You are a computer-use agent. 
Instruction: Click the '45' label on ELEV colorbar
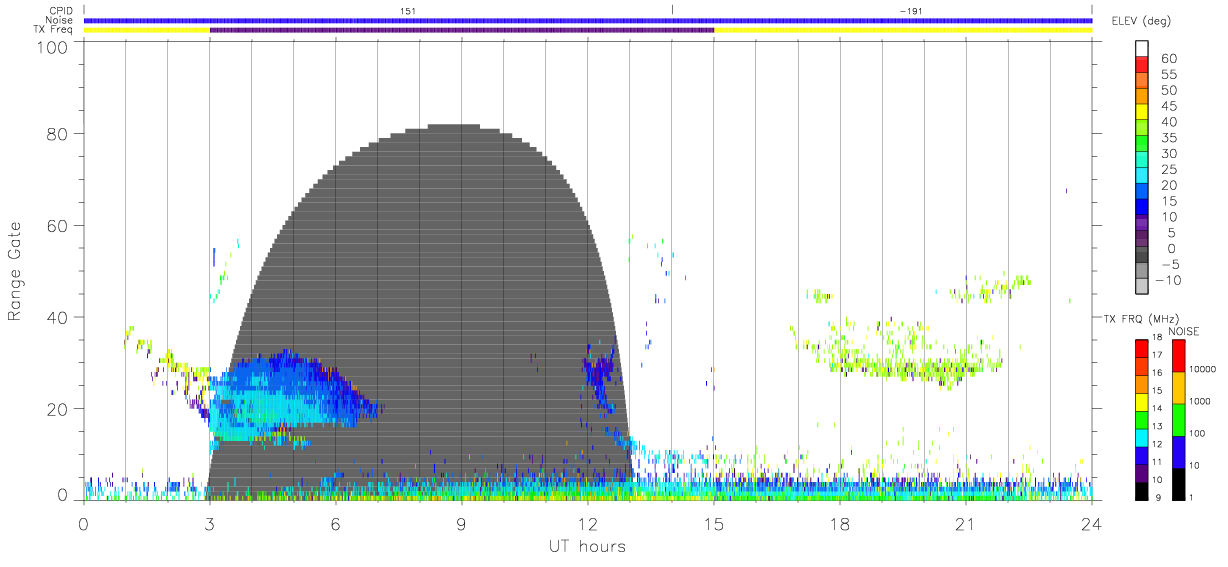1169,106
